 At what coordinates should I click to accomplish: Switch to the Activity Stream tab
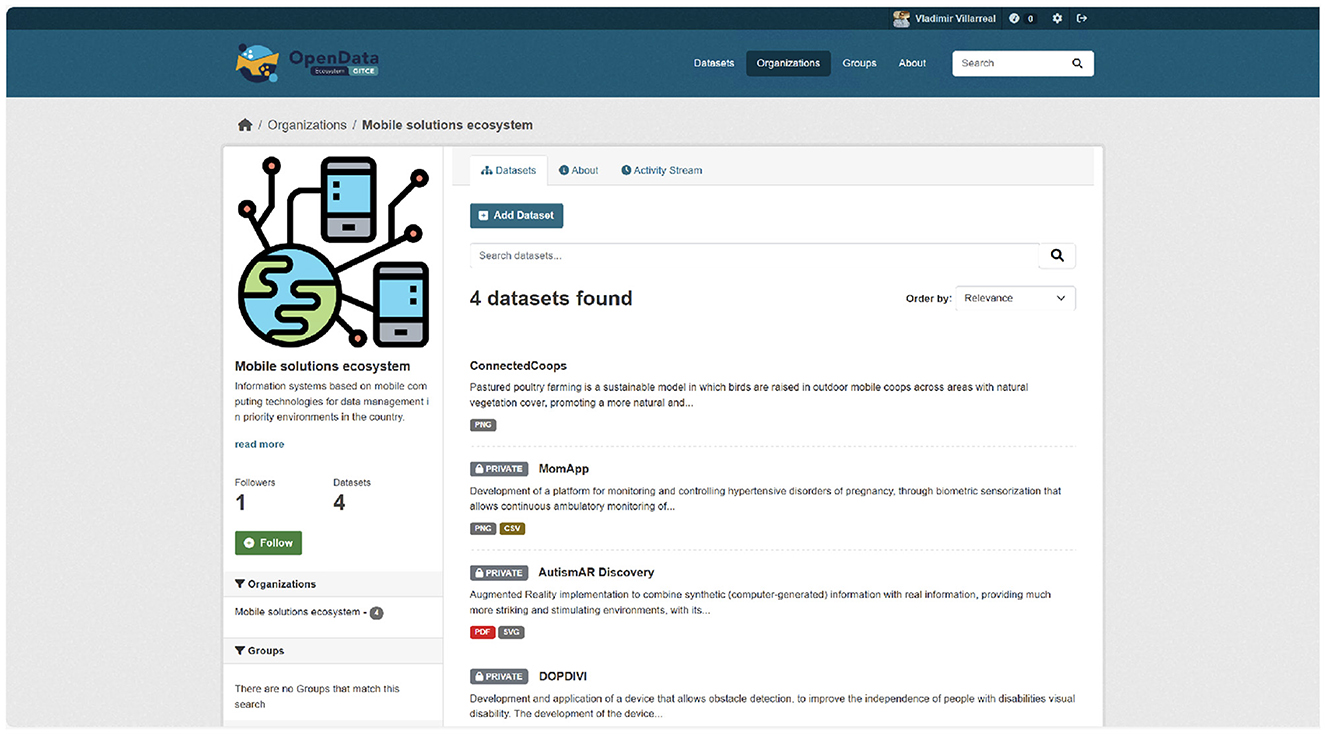point(661,171)
